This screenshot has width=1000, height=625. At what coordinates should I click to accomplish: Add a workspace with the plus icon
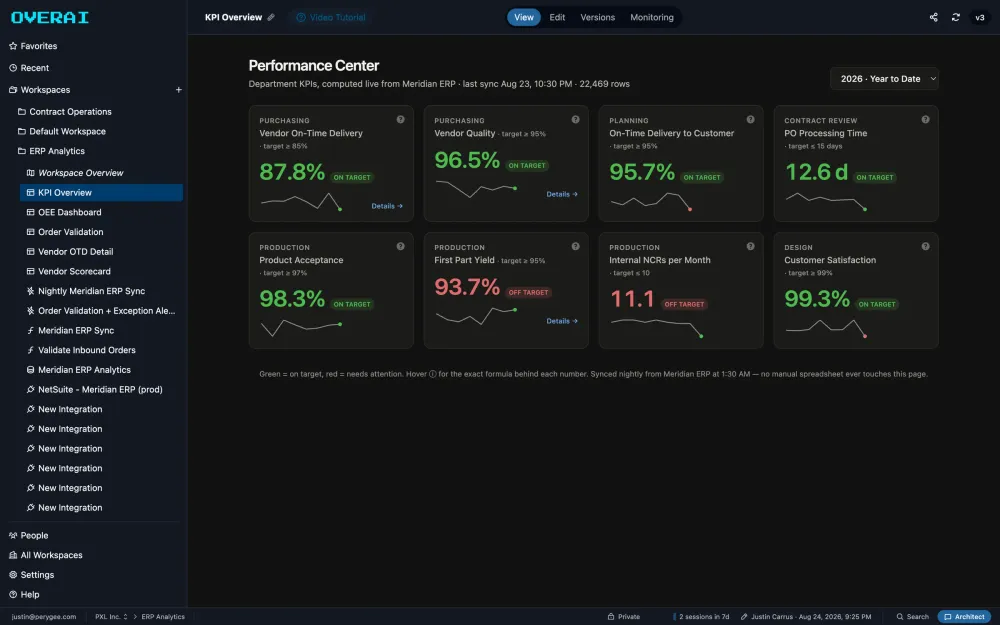point(179,90)
